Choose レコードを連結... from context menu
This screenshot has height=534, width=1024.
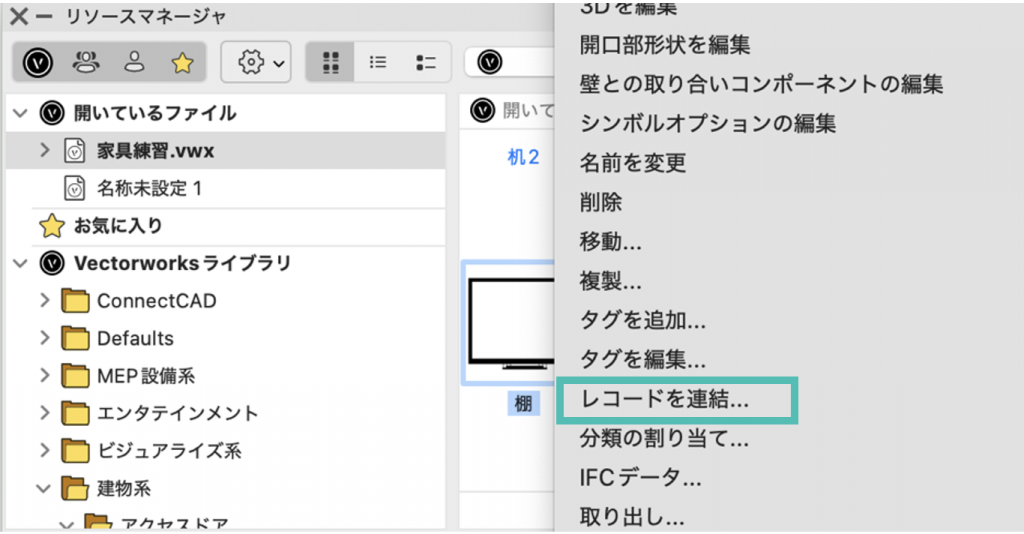point(664,399)
